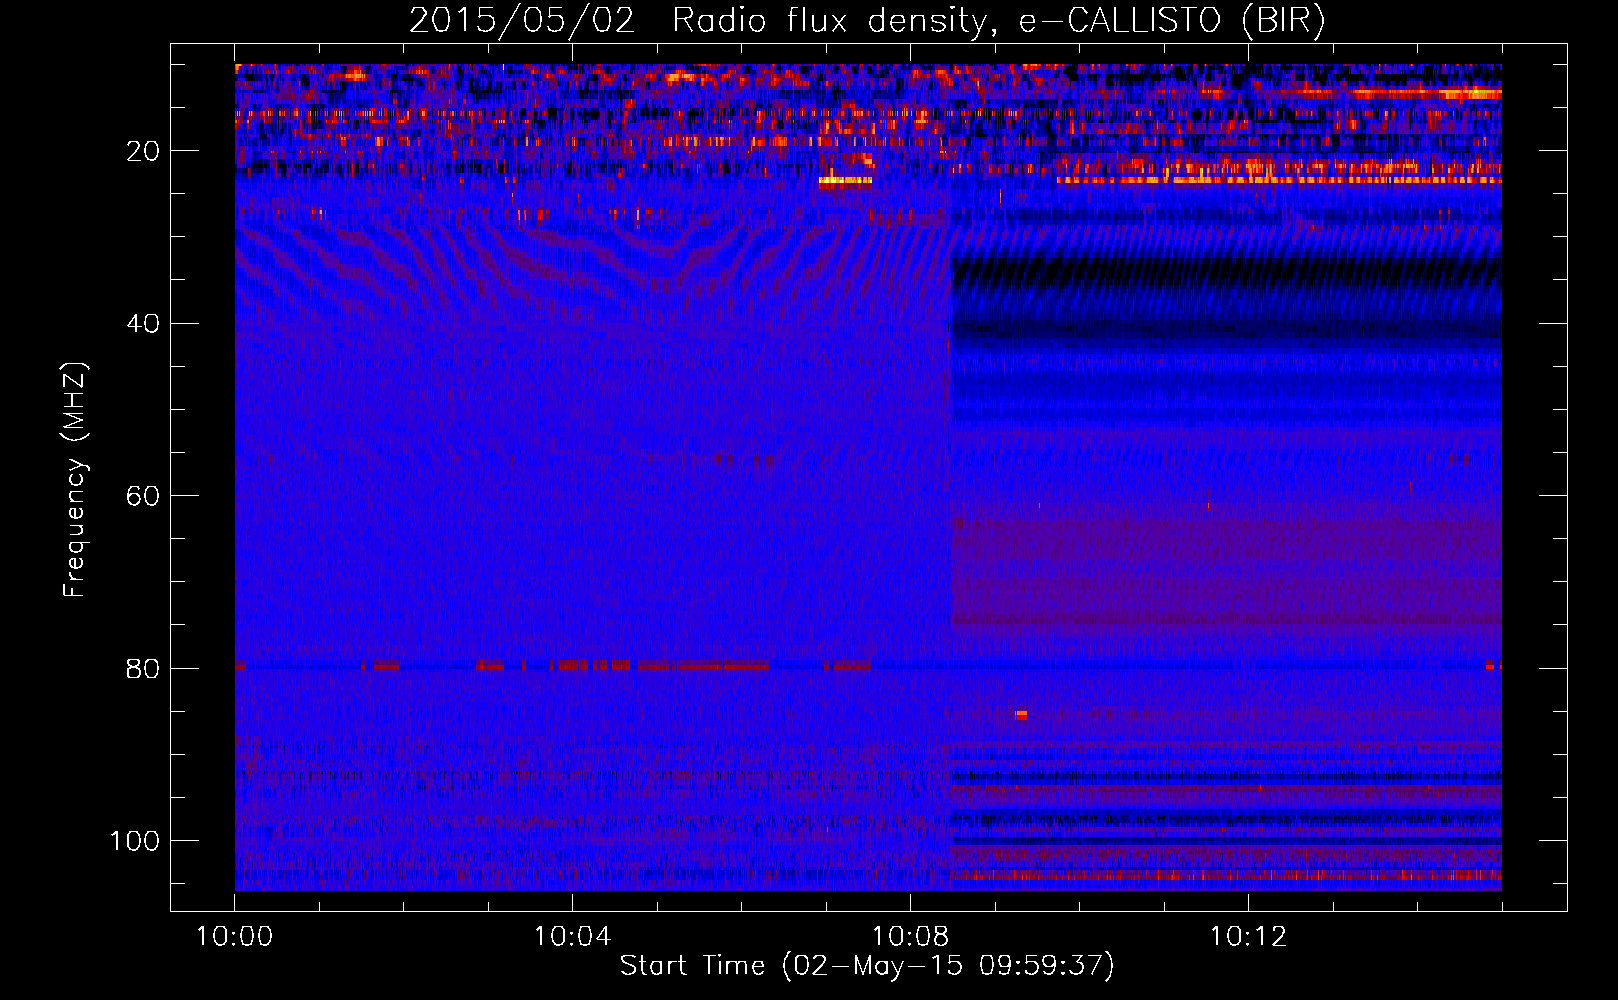
Task: Select the 20 MHz frequency tick label
Action: (143, 151)
